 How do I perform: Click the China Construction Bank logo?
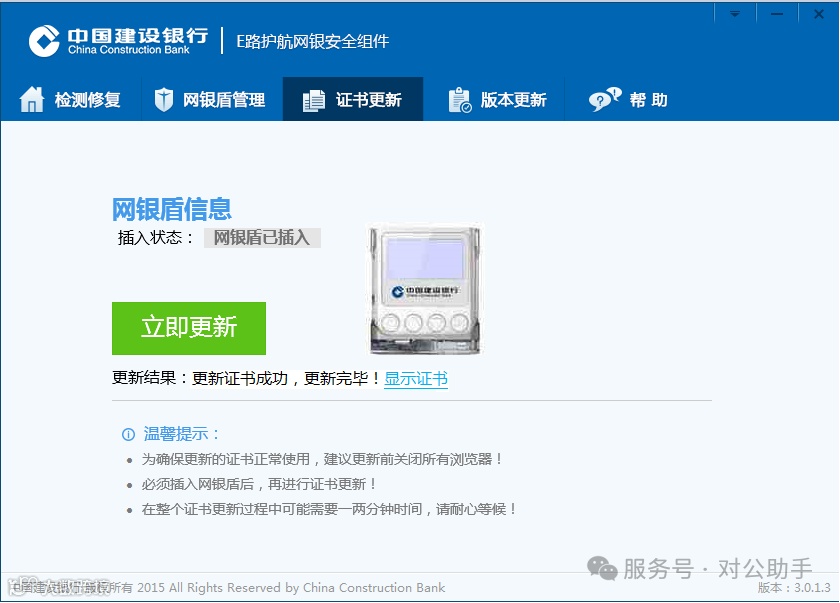[x=44, y=41]
